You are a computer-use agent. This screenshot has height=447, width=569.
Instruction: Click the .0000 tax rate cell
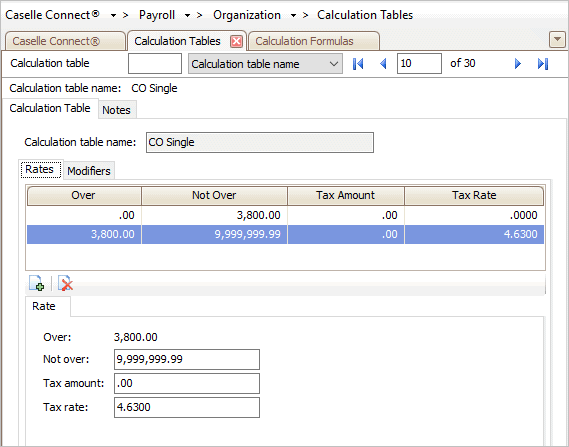click(x=474, y=216)
